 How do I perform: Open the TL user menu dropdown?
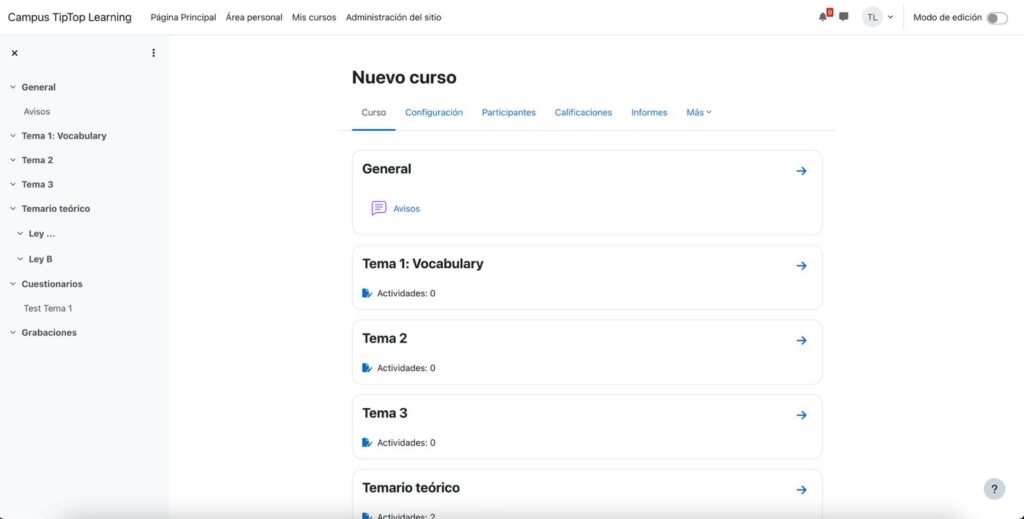878,17
